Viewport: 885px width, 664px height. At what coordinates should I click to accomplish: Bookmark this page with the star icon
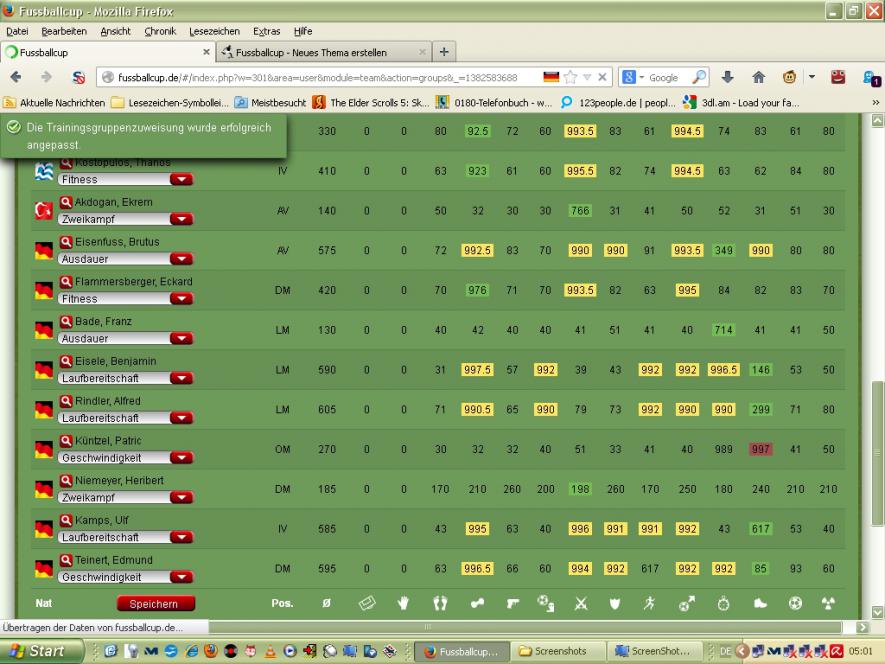click(571, 77)
